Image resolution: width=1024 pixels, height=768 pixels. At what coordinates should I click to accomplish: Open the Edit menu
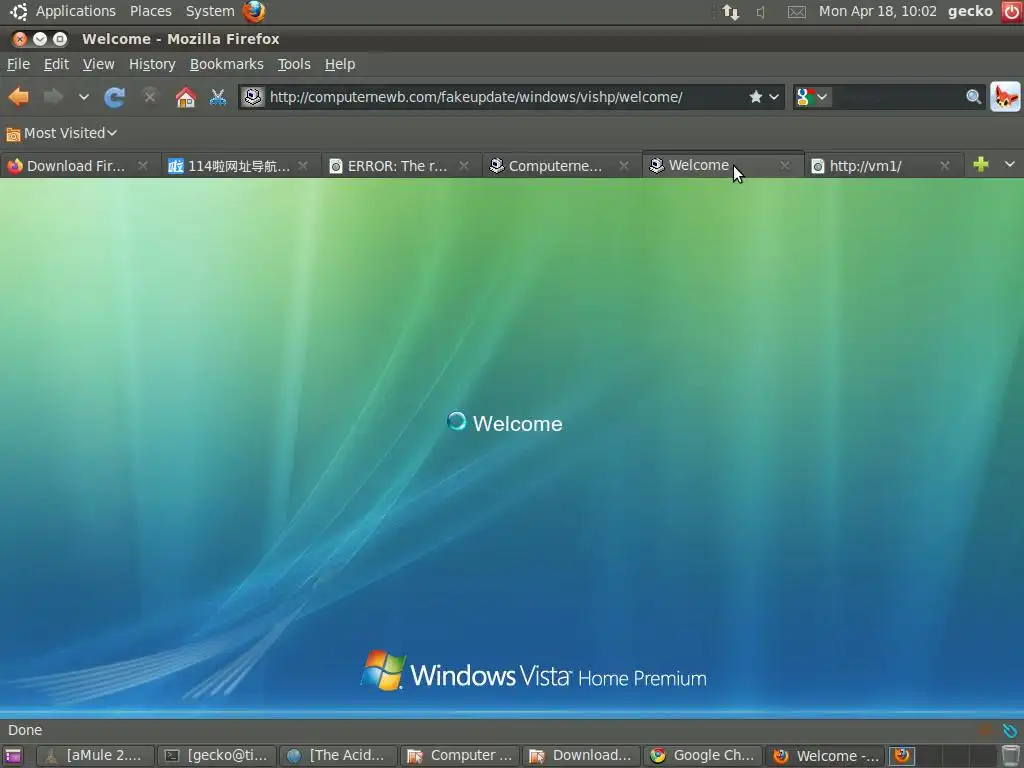click(x=56, y=64)
